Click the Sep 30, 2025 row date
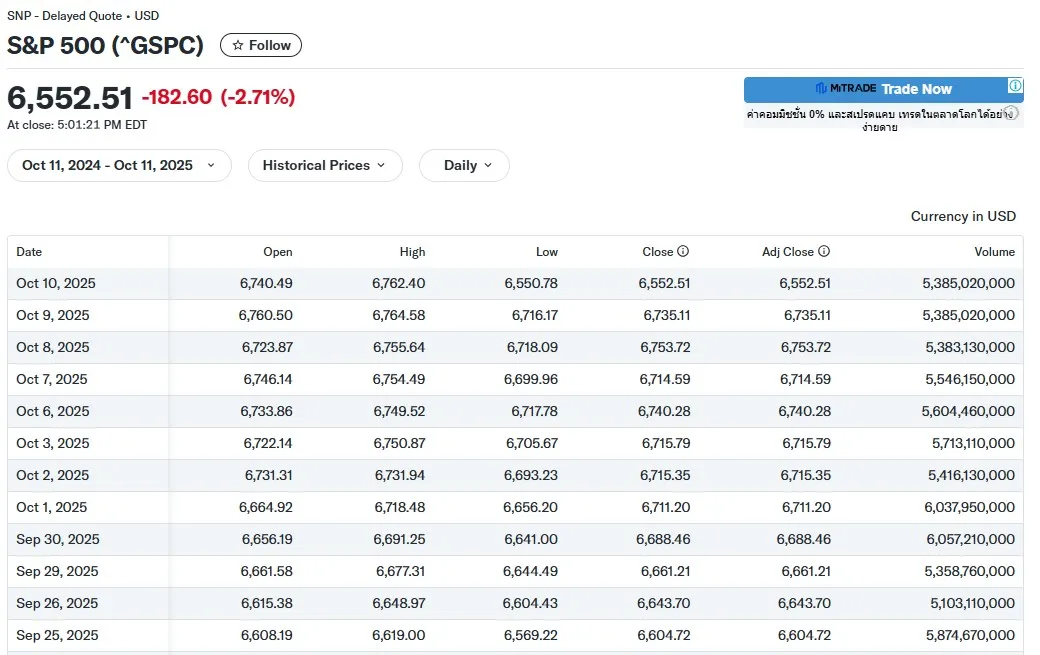Screen dimensions: 1040x655 58,539
